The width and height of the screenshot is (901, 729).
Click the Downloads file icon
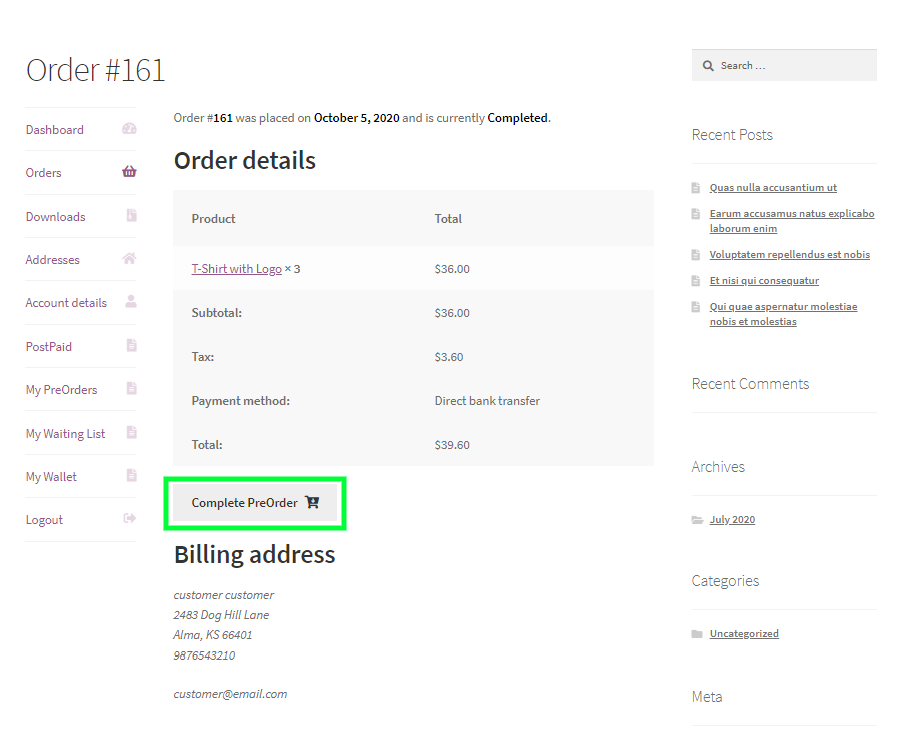click(x=131, y=216)
